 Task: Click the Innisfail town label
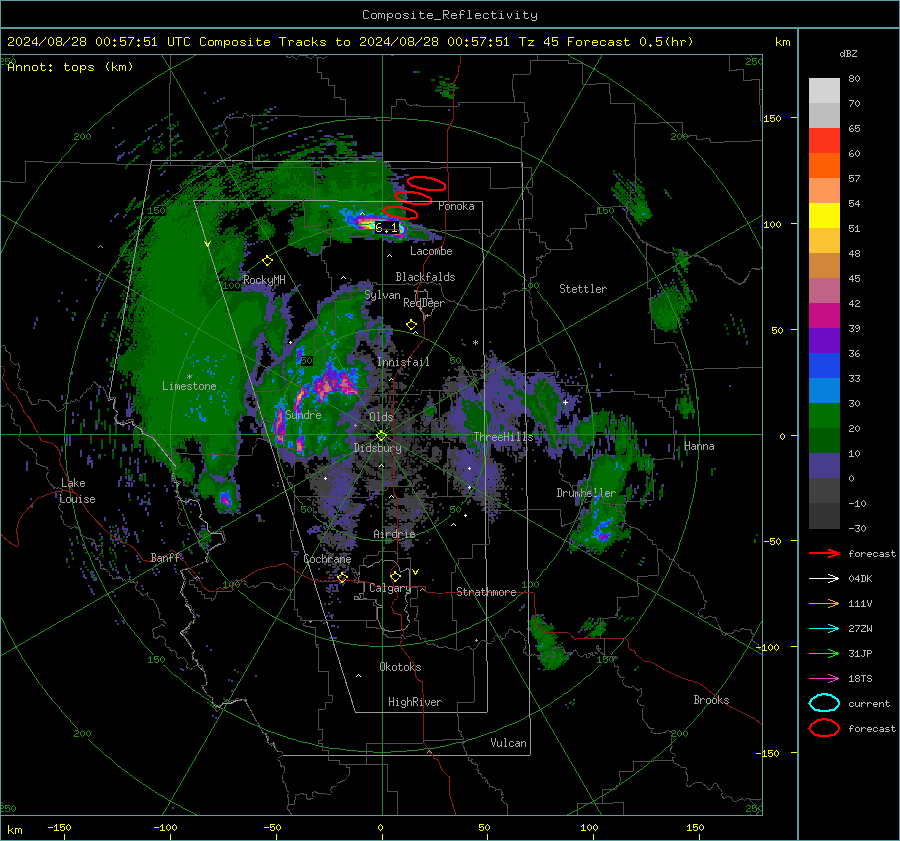[x=403, y=362]
